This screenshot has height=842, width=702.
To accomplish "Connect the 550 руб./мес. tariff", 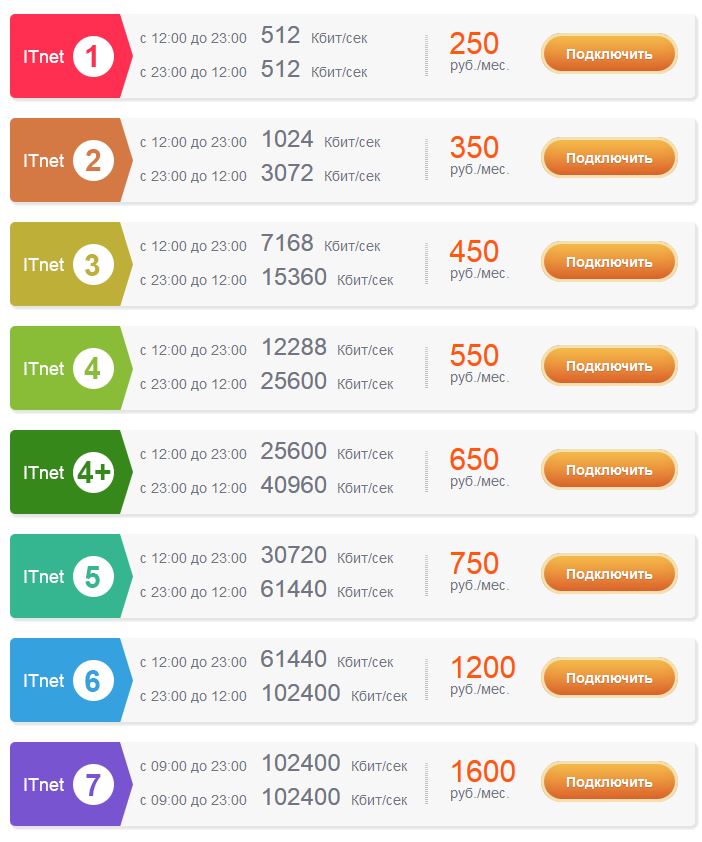I will coord(609,366).
